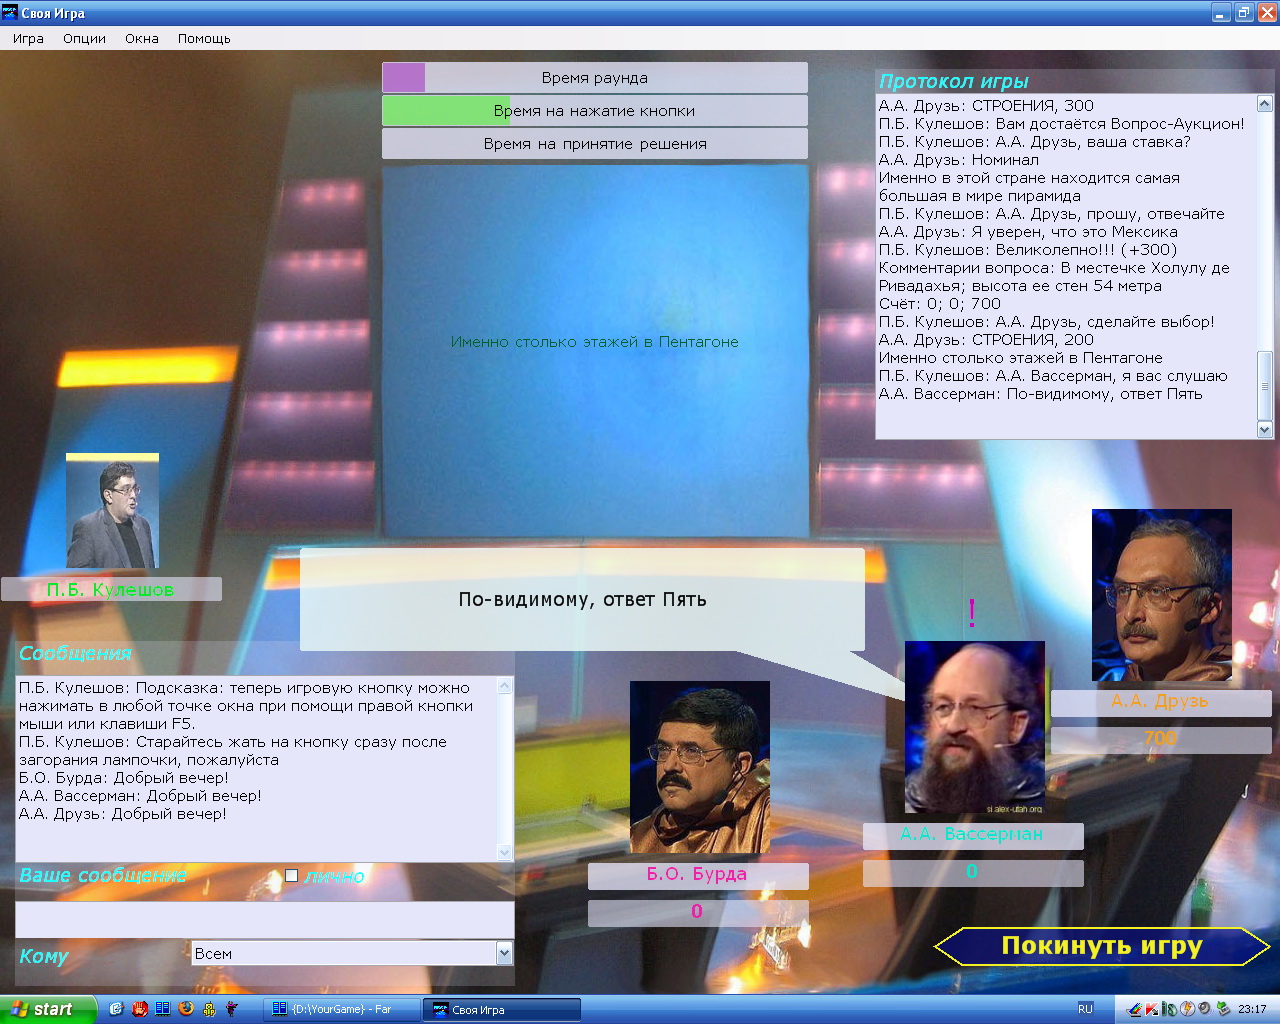
Task: Click the Kaspersky tray icon
Action: (1151, 1009)
